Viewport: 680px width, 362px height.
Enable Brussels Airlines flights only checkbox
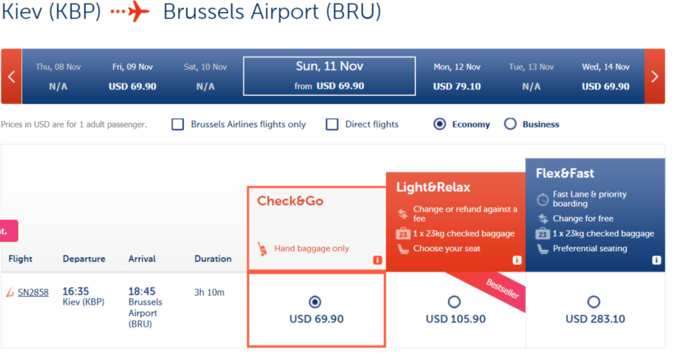[178, 124]
